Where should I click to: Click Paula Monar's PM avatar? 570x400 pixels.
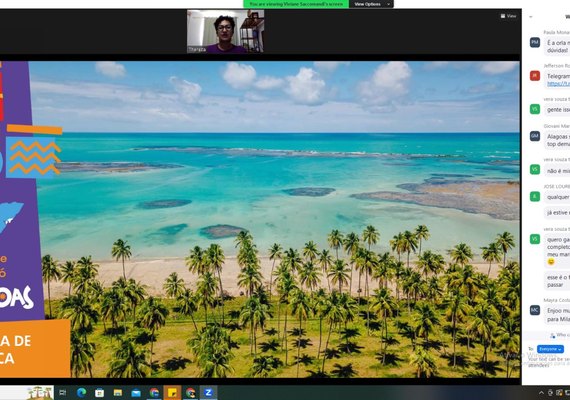[x=535, y=43]
